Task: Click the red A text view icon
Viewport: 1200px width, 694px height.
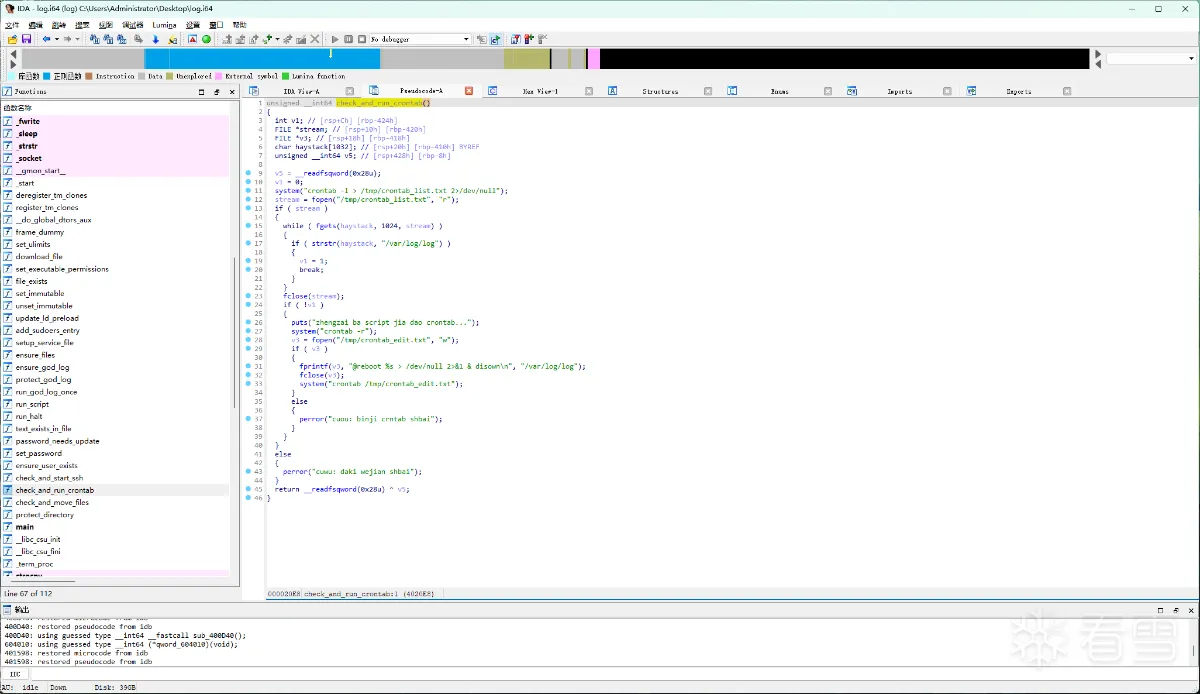Action: click(193, 39)
